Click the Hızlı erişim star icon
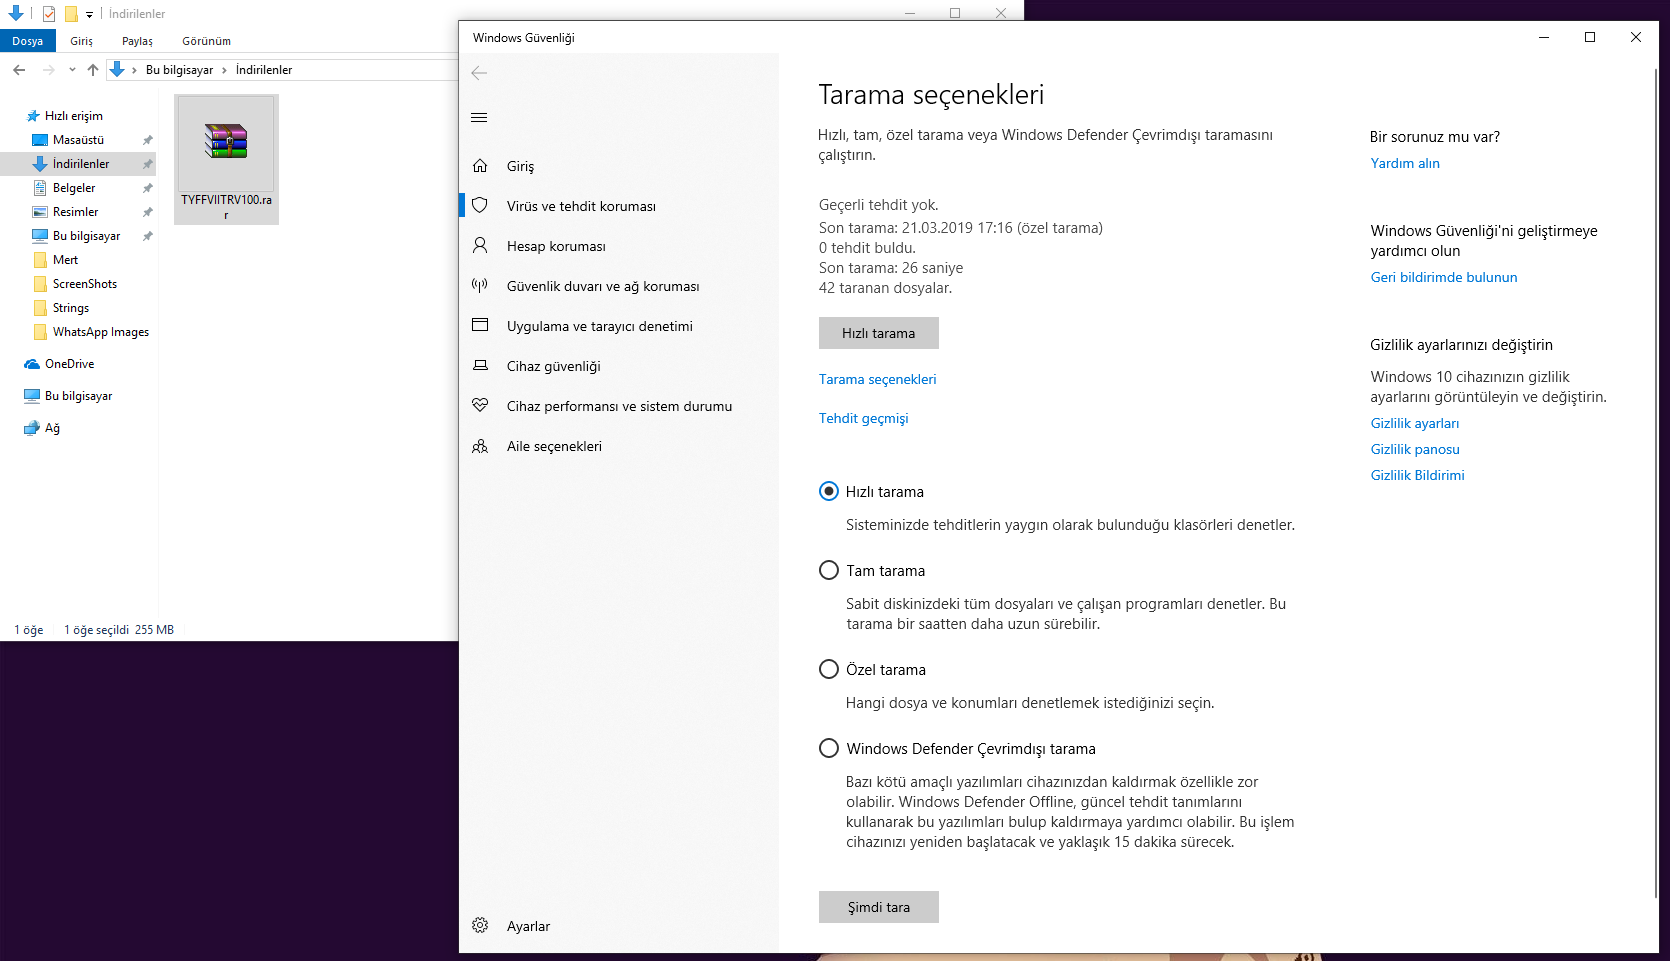Image resolution: width=1670 pixels, height=961 pixels. click(33, 116)
